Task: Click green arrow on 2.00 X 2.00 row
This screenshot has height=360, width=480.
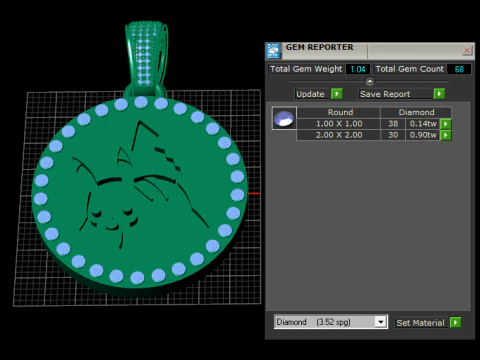Action: (446, 135)
